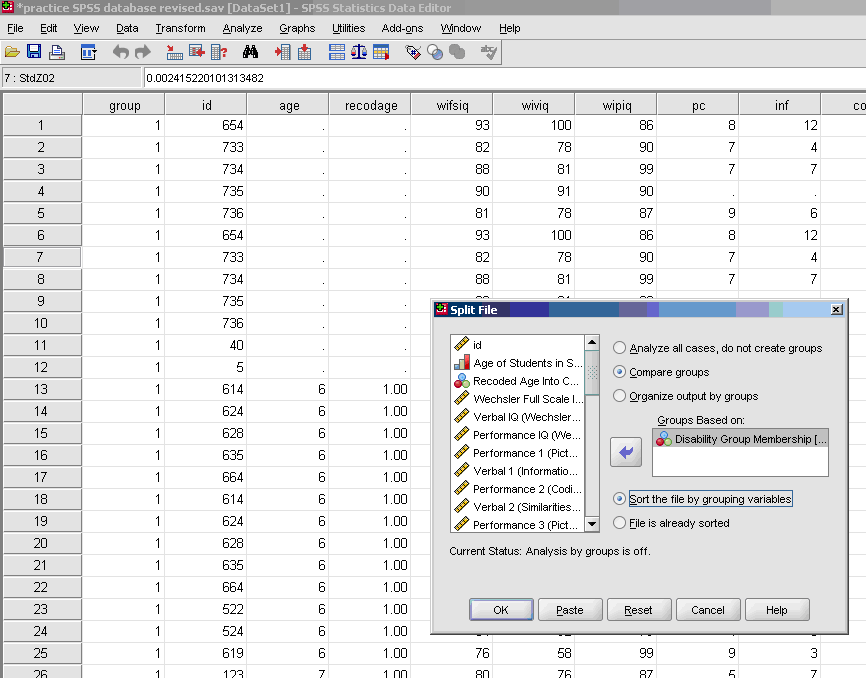
Task: Toggle the Value Labels toolbar icon
Action: (413, 52)
